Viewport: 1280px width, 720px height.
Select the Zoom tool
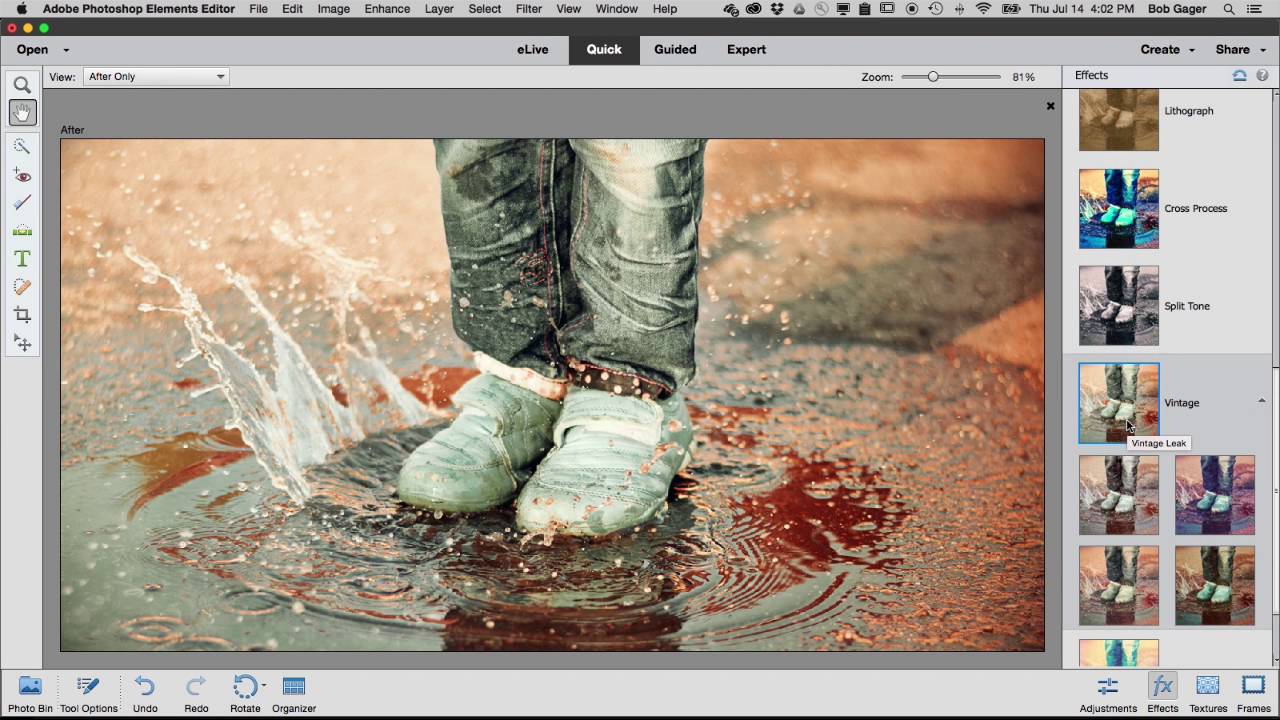click(x=22, y=85)
